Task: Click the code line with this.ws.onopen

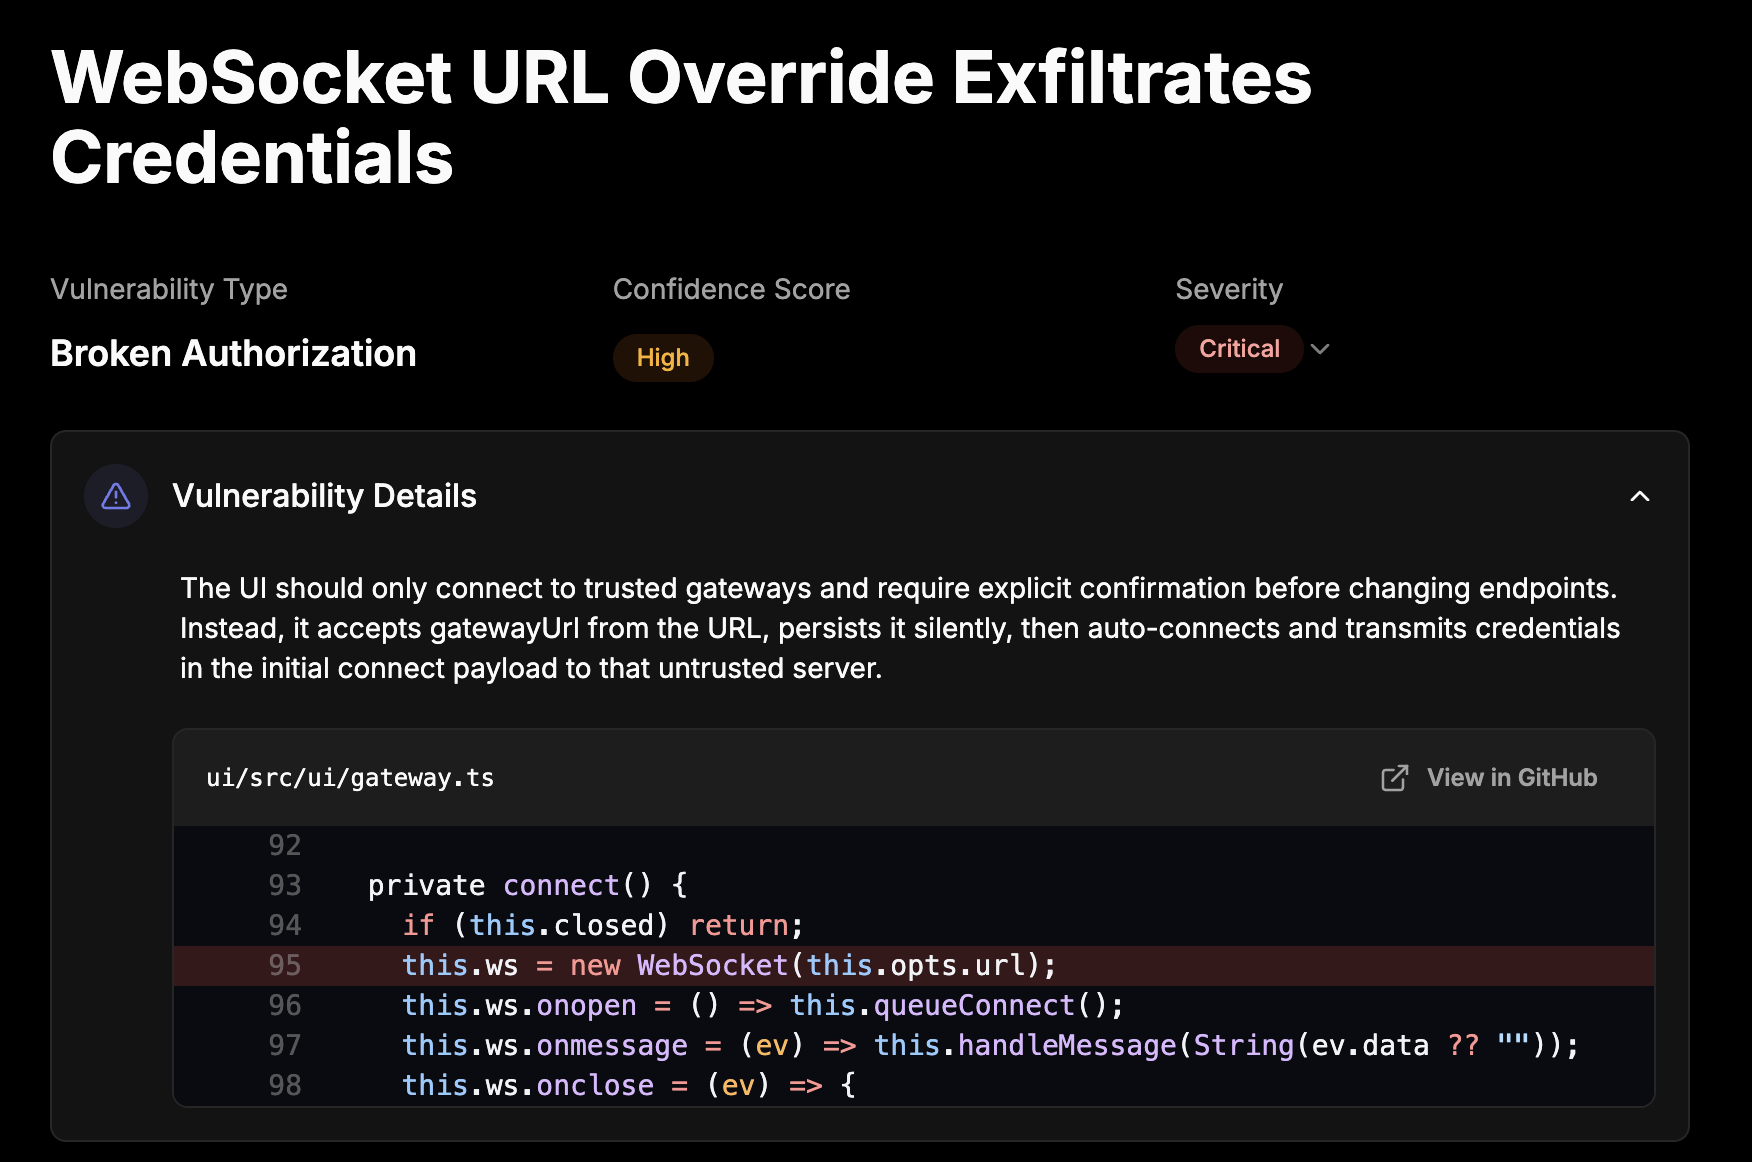Action: pyautogui.click(x=762, y=1006)
